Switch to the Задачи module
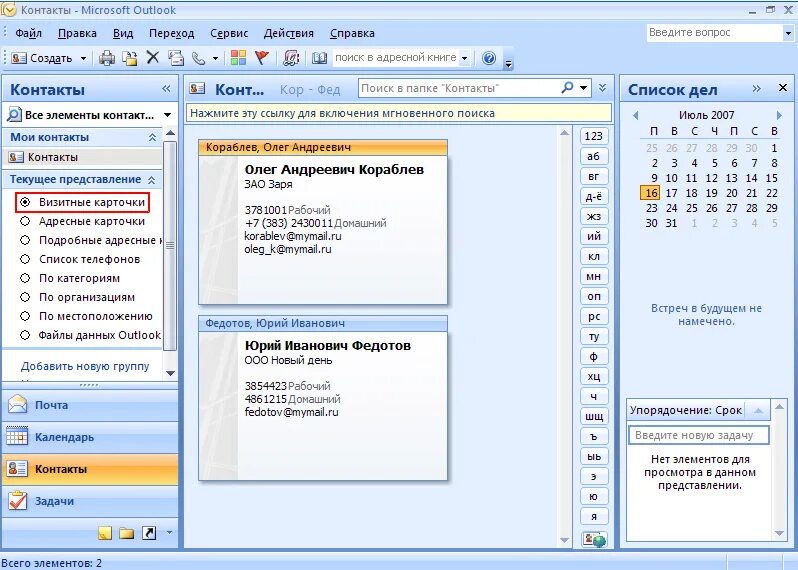 (90, 501)
